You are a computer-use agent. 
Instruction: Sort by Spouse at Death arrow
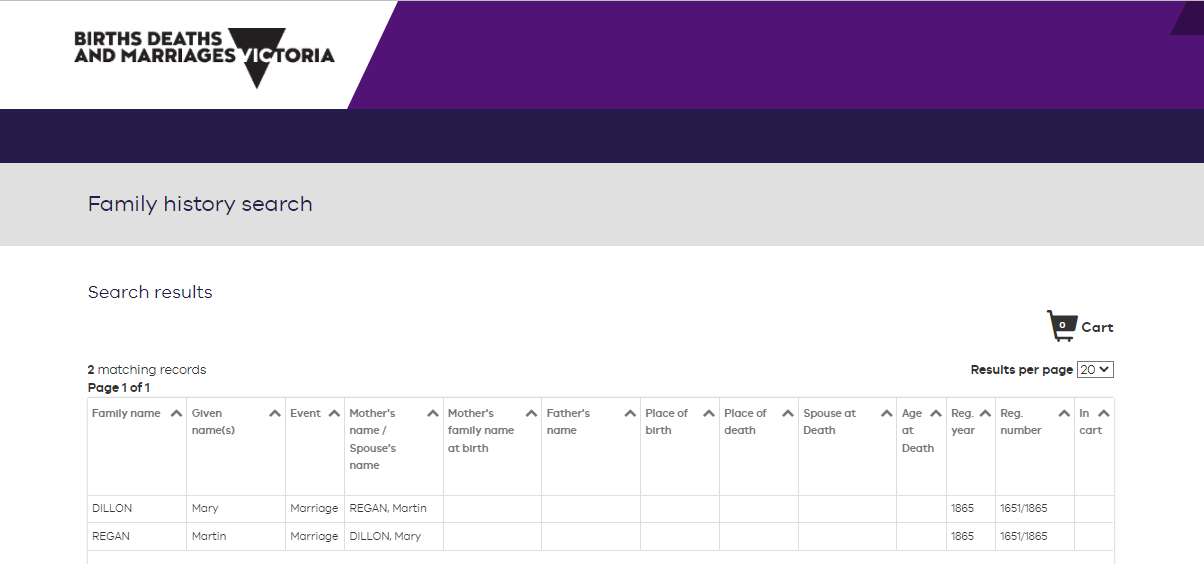(886, 414)
